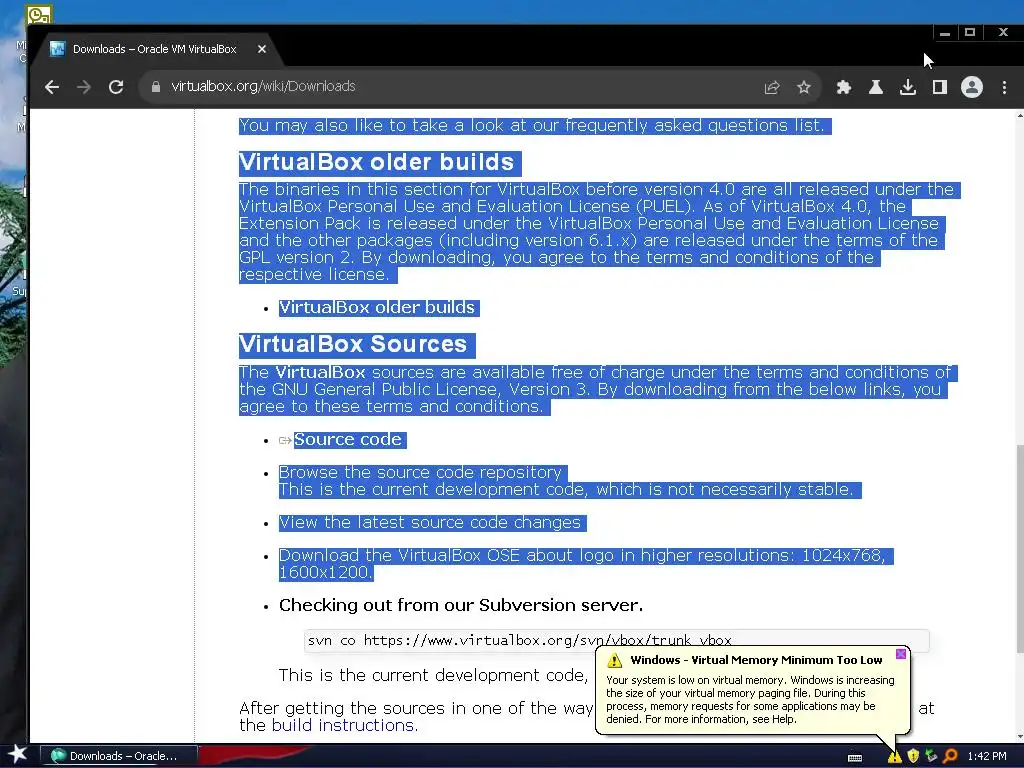This screenshot has width=1024, height=768.
Task: Select the Downloads – Oracle VM VirtualBox tab
Action: [x=154, y=49]
